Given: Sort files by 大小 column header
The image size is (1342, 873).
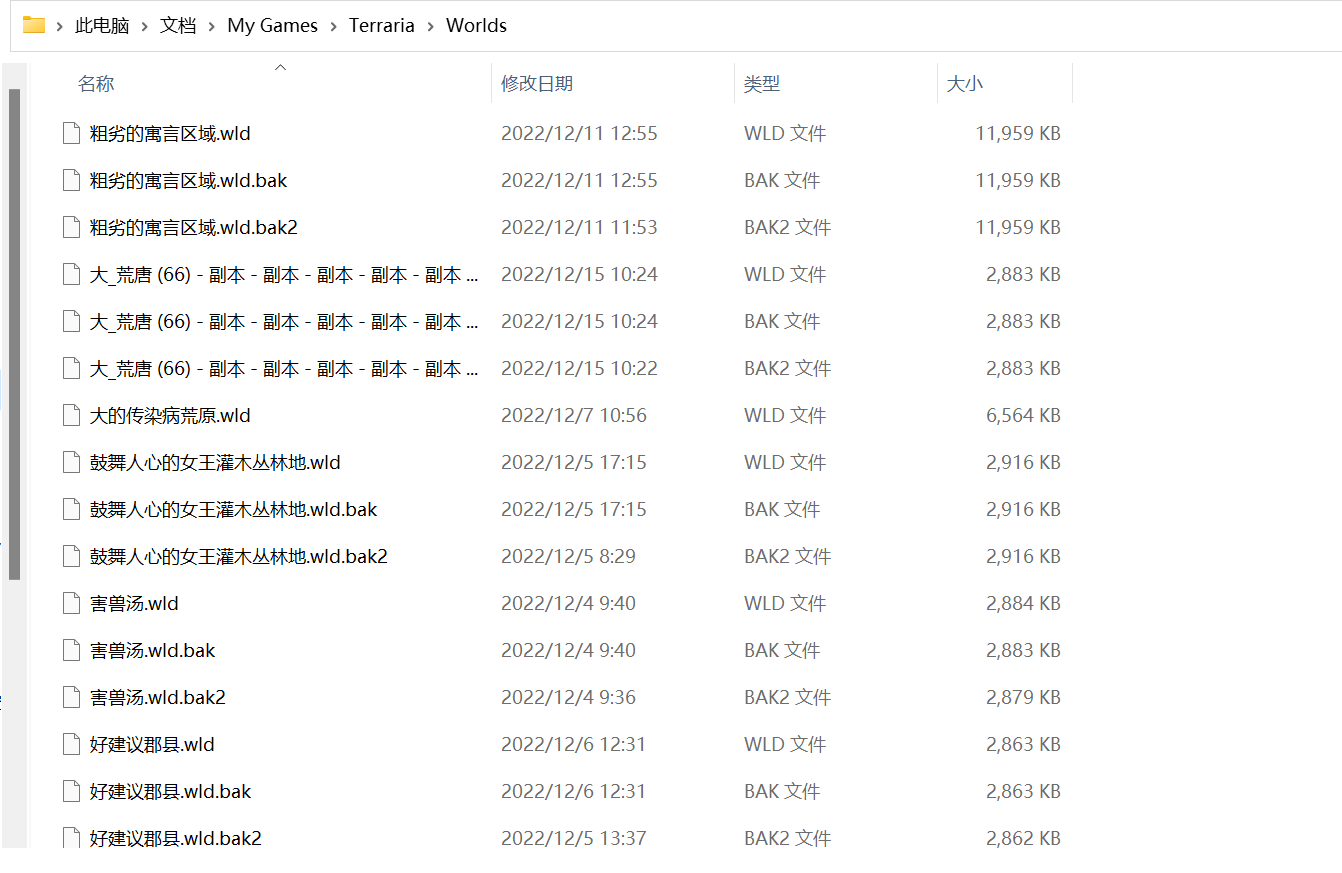Looking at the screenshot, I should tap(965, 84).
